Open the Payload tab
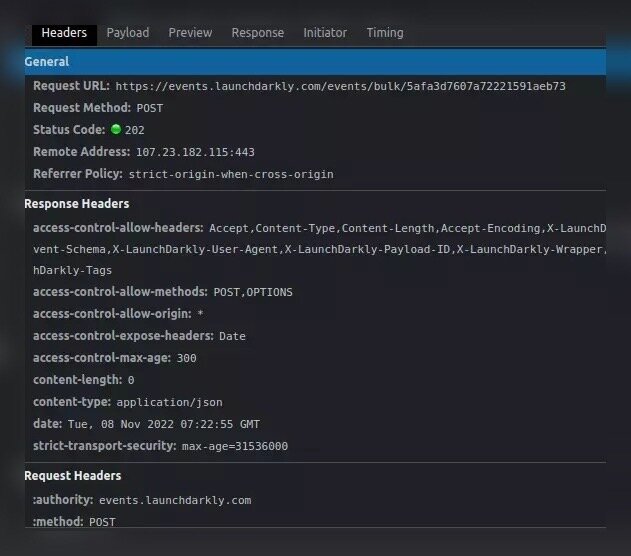631x556 pixels. click(x=128, y=33)
